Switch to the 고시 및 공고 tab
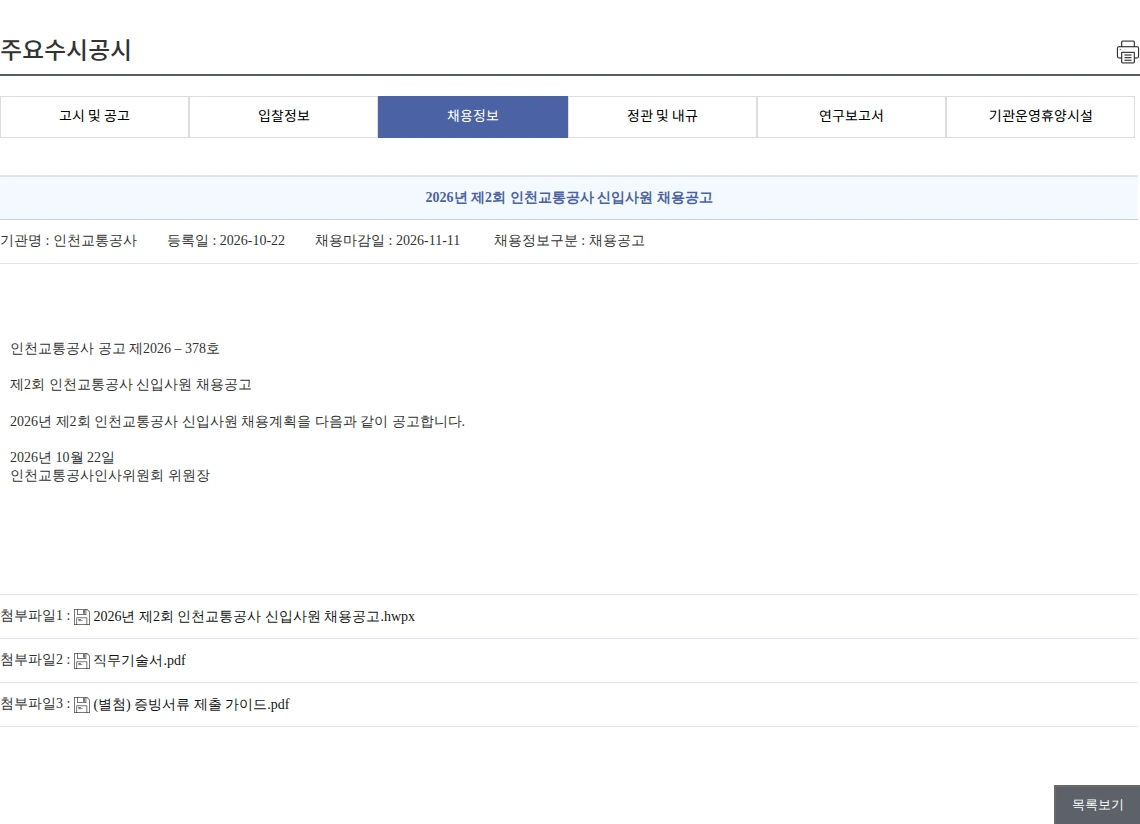The width and height of the screenshot is (1140, 824). pos(95,116)
